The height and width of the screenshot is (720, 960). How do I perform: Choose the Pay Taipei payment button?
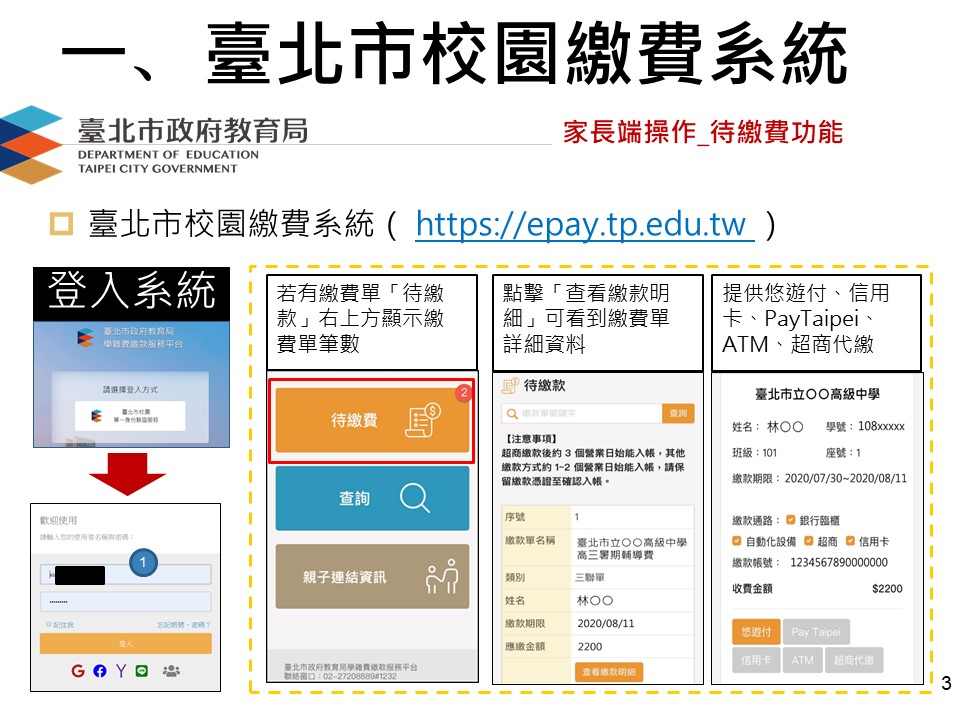pyautogui.click(x=815, y=632)
